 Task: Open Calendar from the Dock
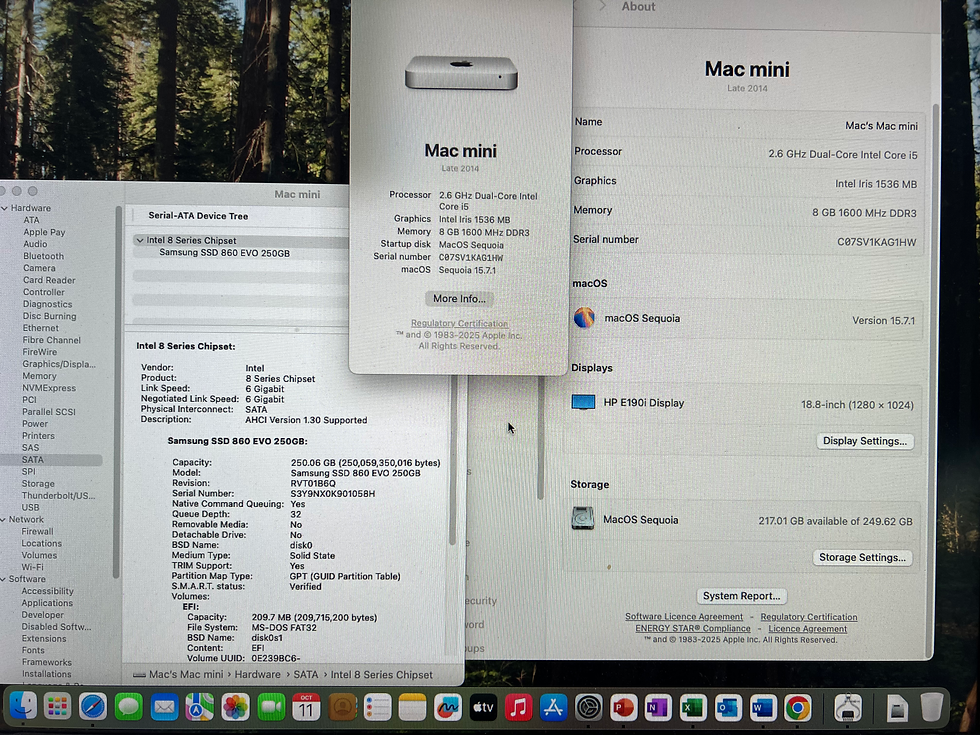point(306,707)
